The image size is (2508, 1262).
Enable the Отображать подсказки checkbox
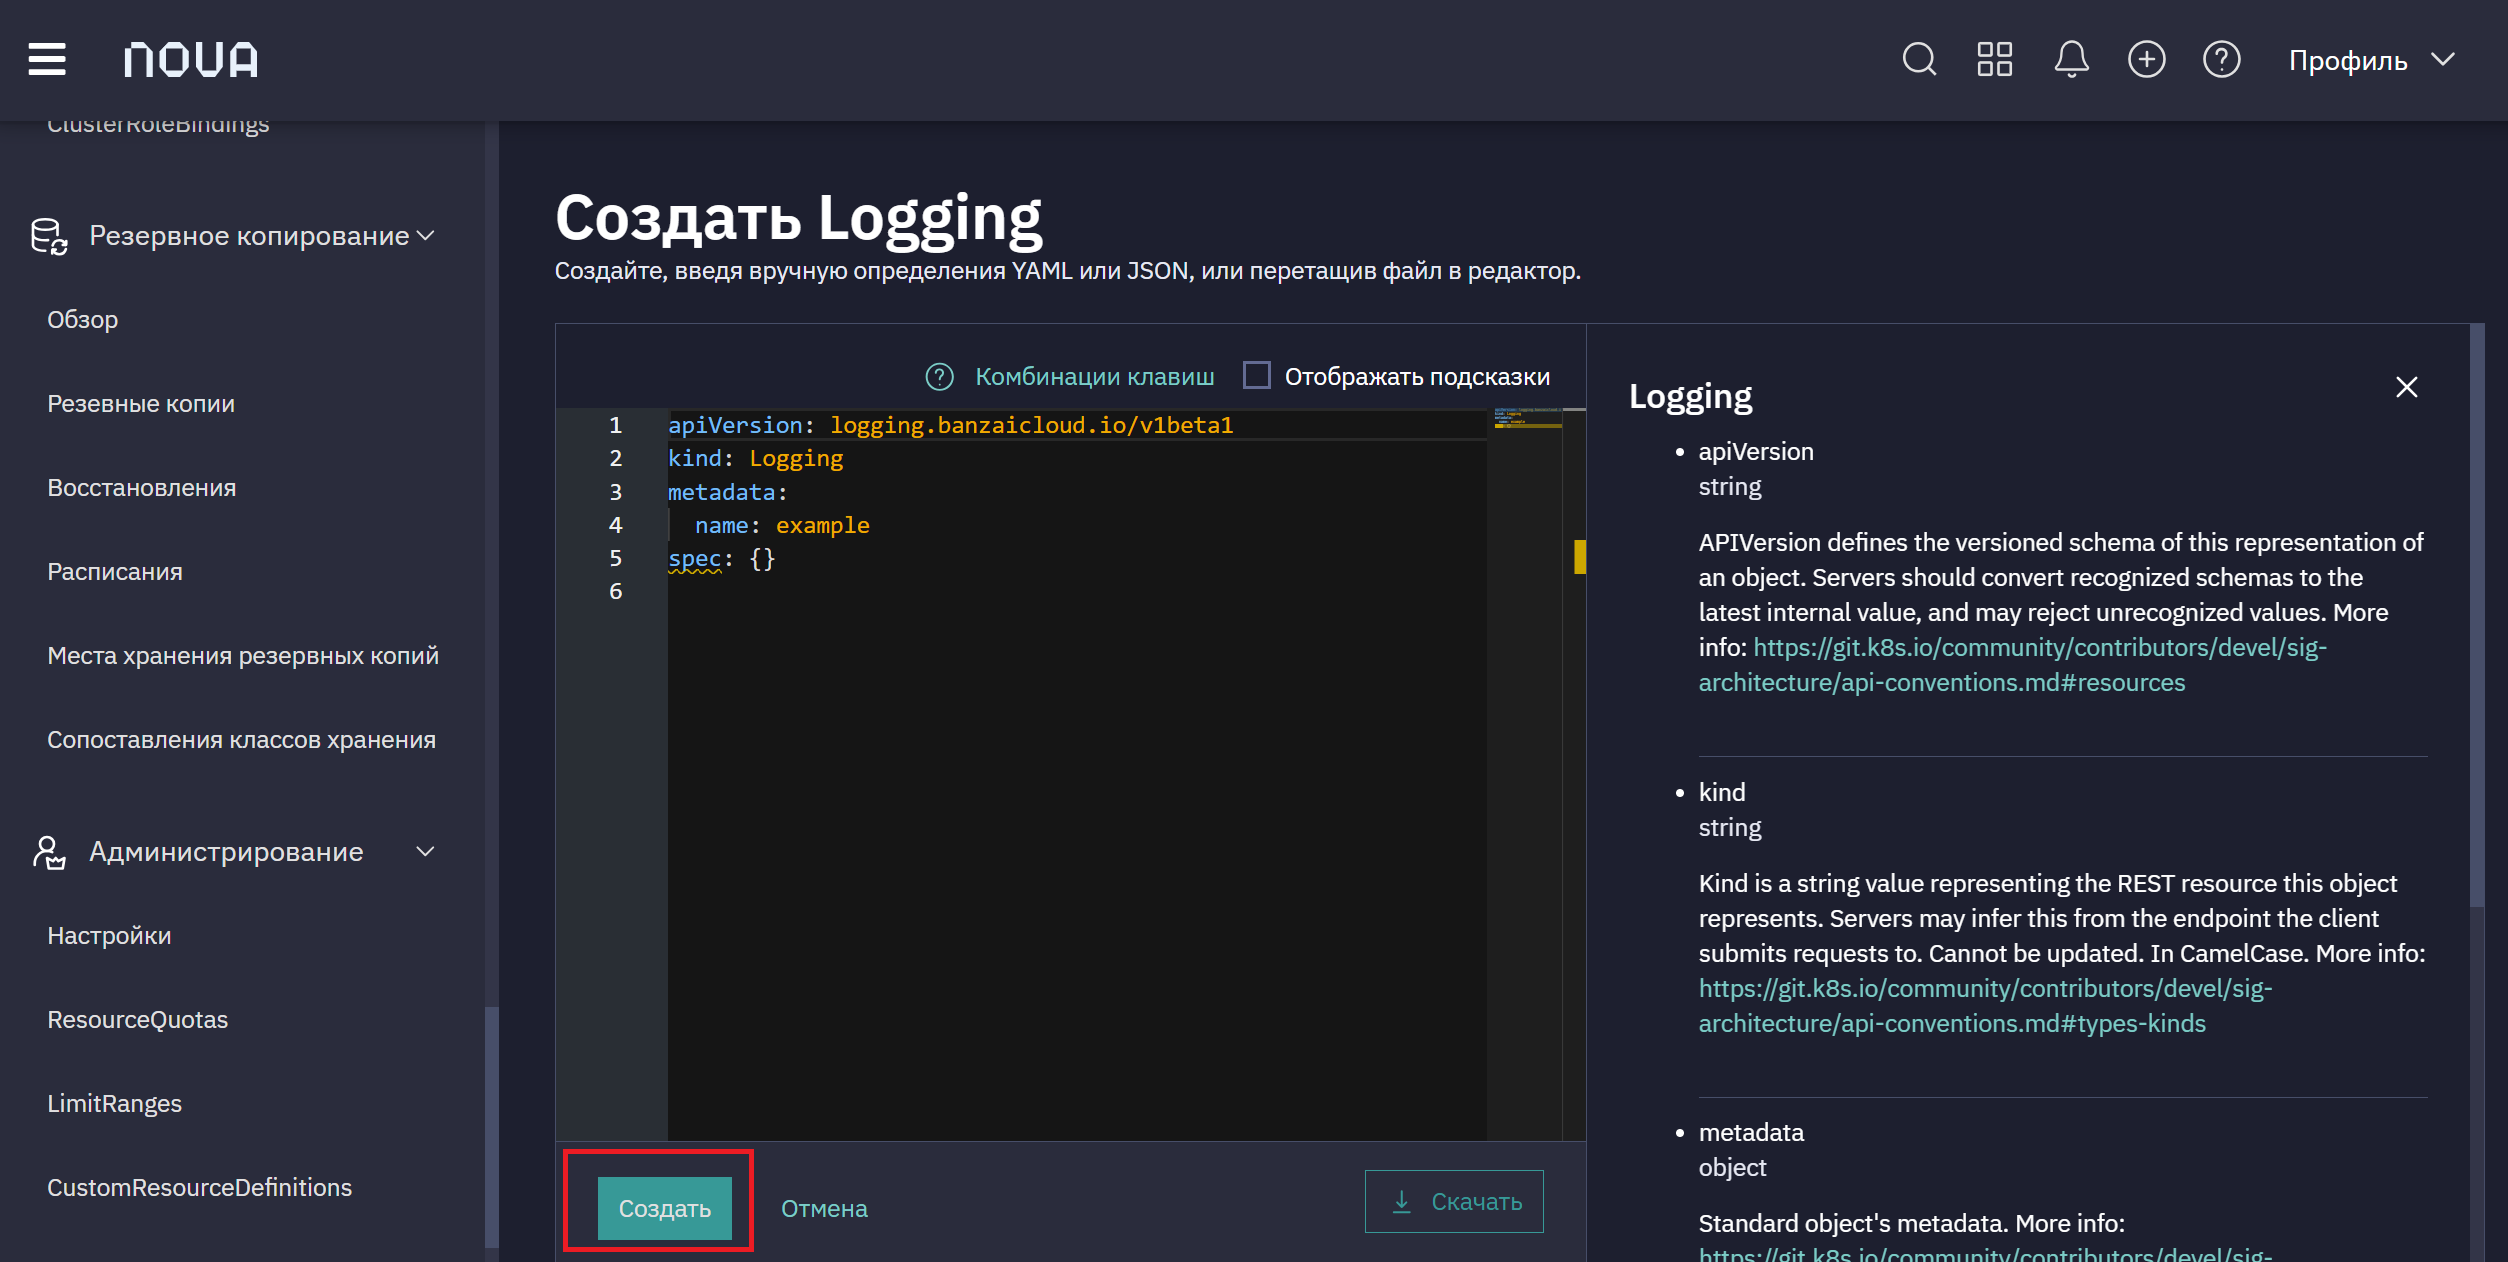tap(1257, 376)
